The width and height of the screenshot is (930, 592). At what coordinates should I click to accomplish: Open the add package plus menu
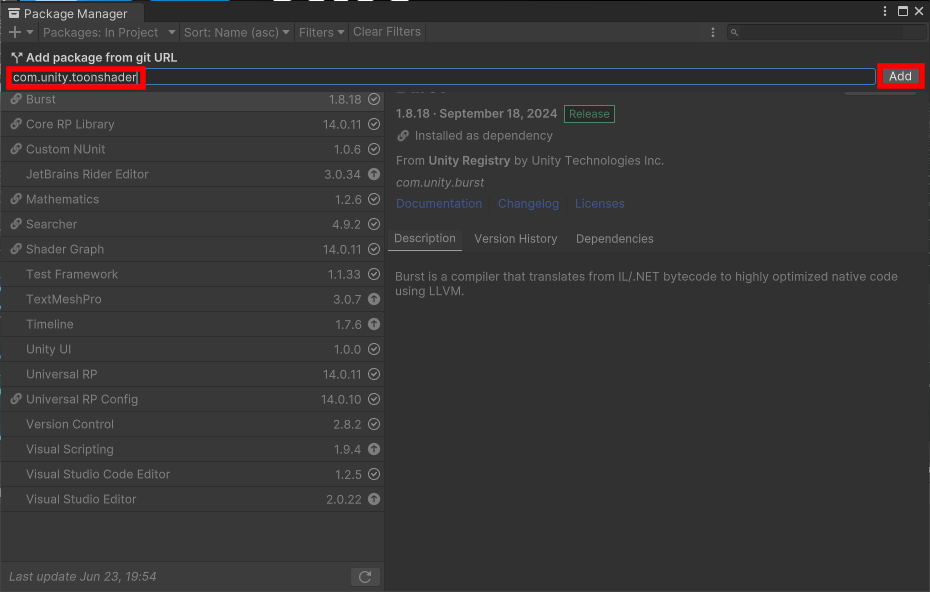coord(21,32)
